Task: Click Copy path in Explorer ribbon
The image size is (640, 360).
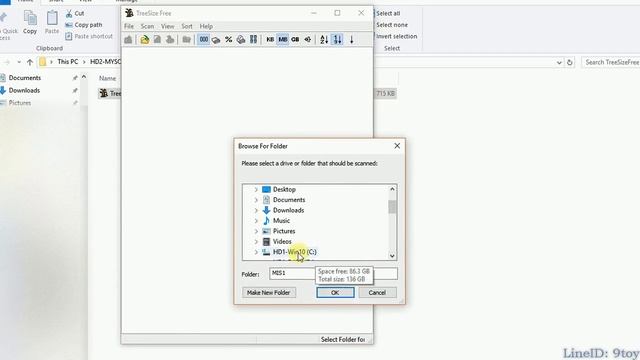Action: click(84, 25)
